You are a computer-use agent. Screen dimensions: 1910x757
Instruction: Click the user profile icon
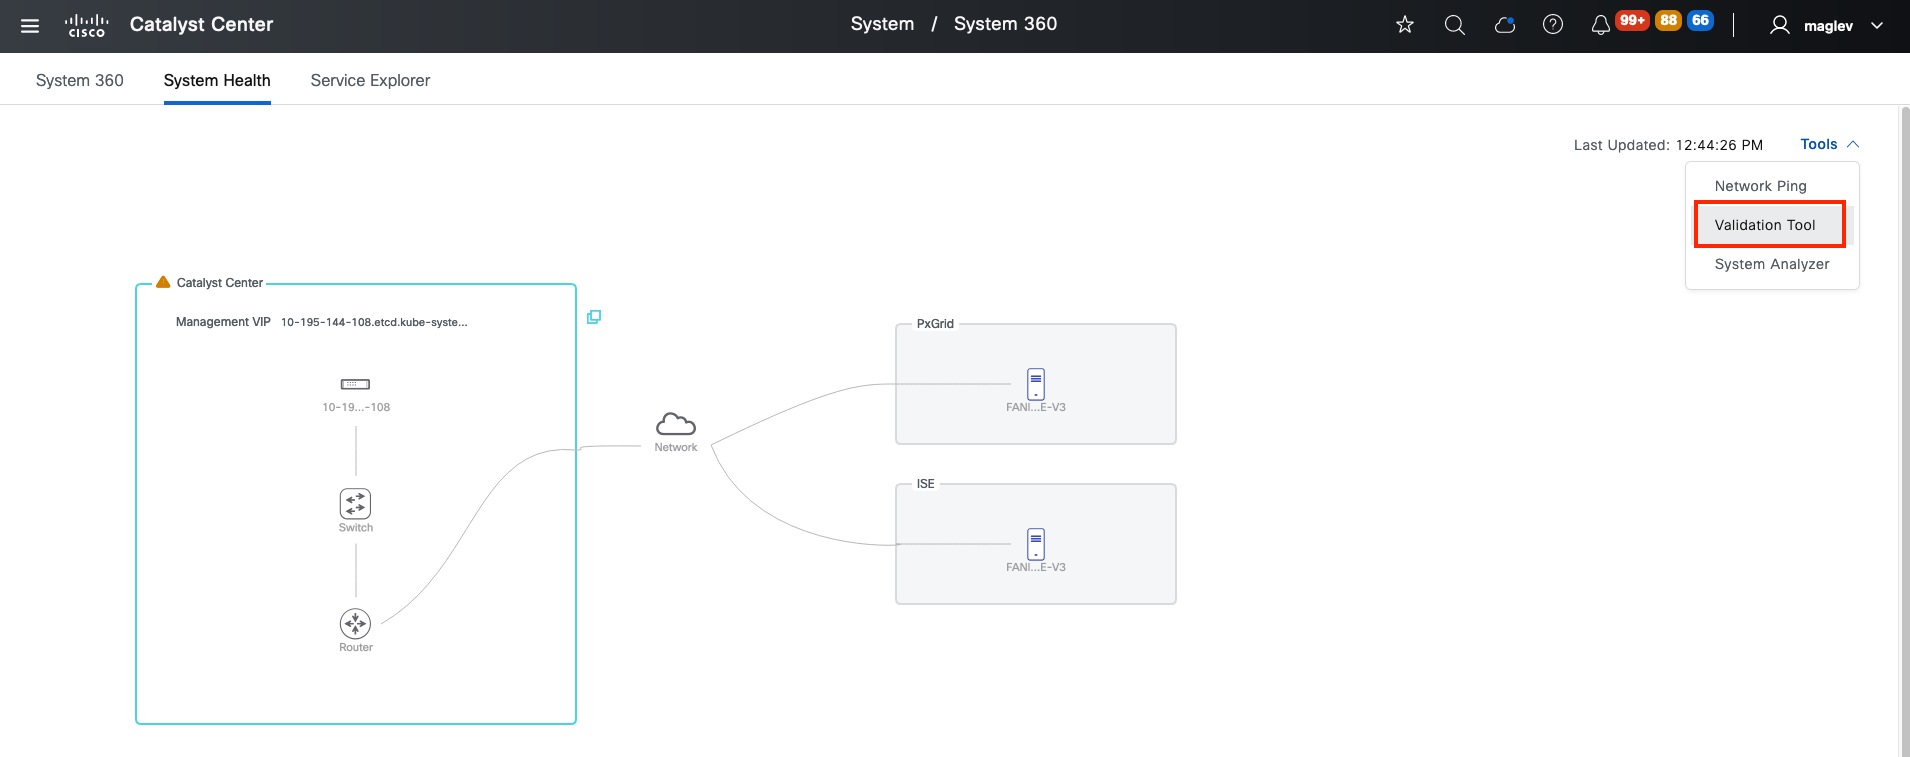click(1780, 26)
